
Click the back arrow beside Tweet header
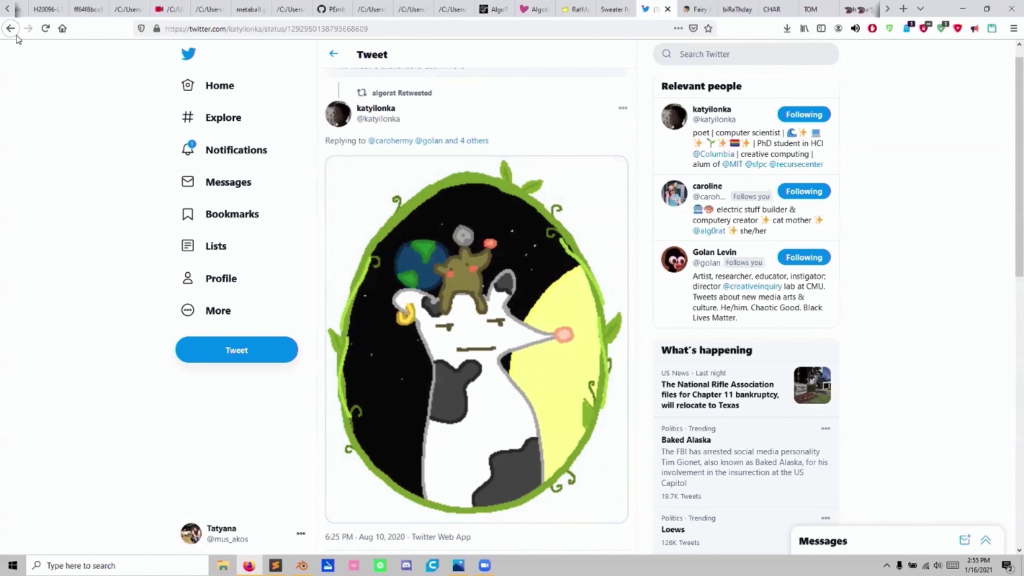point(334,54)
